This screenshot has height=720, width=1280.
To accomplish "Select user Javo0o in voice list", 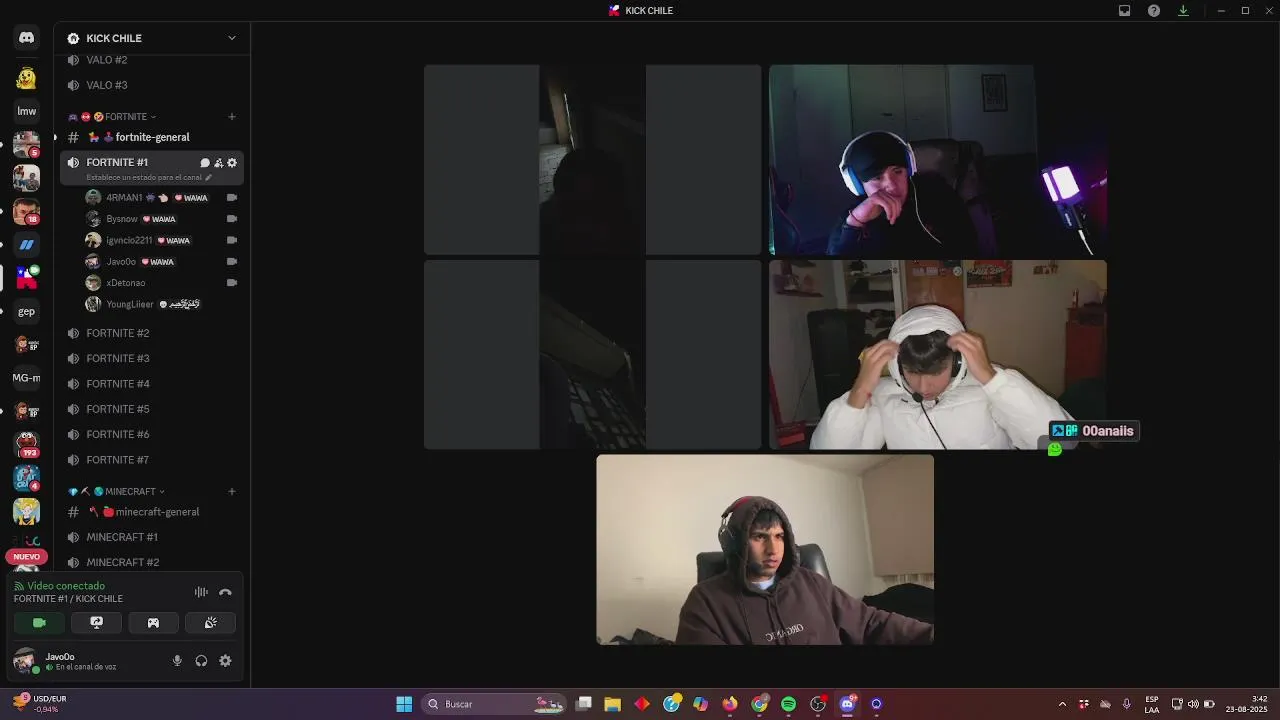I will 162,262.
